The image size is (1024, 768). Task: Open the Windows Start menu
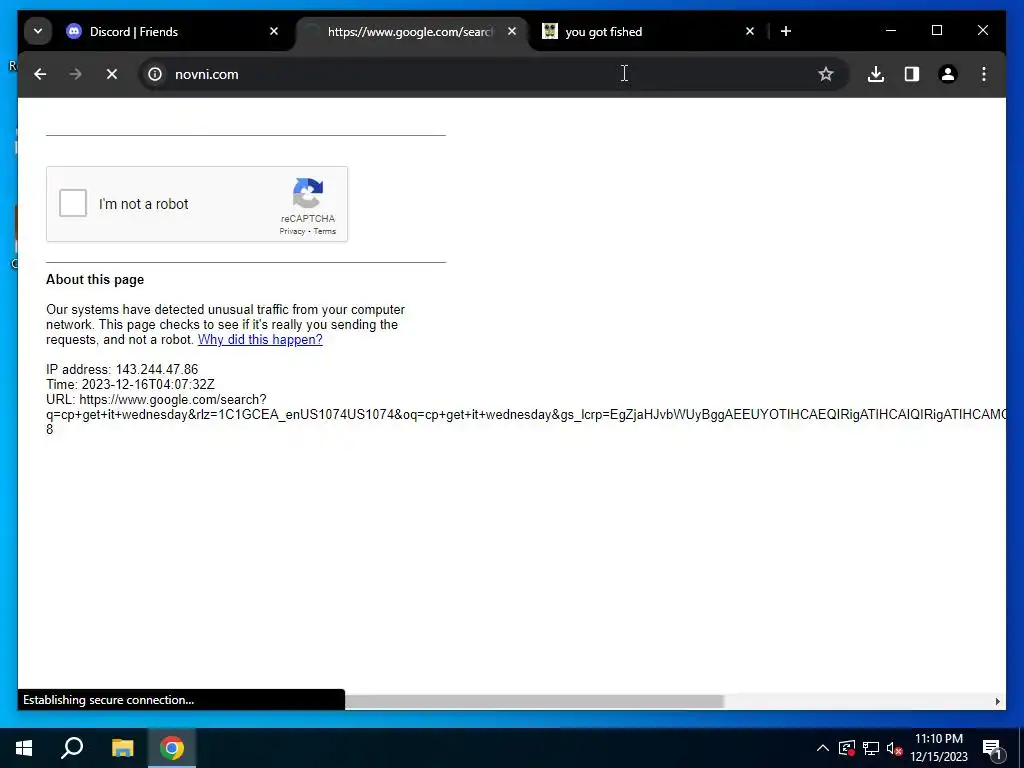(x=24, y=748)
